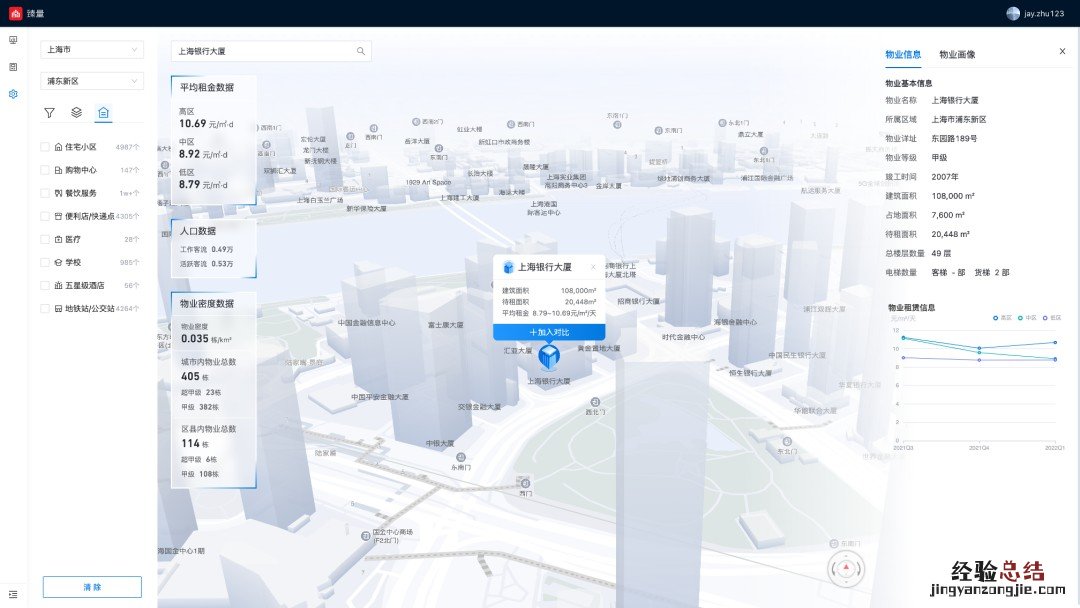Image resolution: width=1080 pixels, height=608 pixels.
Task: Click the 114 district property total
Action: pyautogui.click(x=190, y=443)
